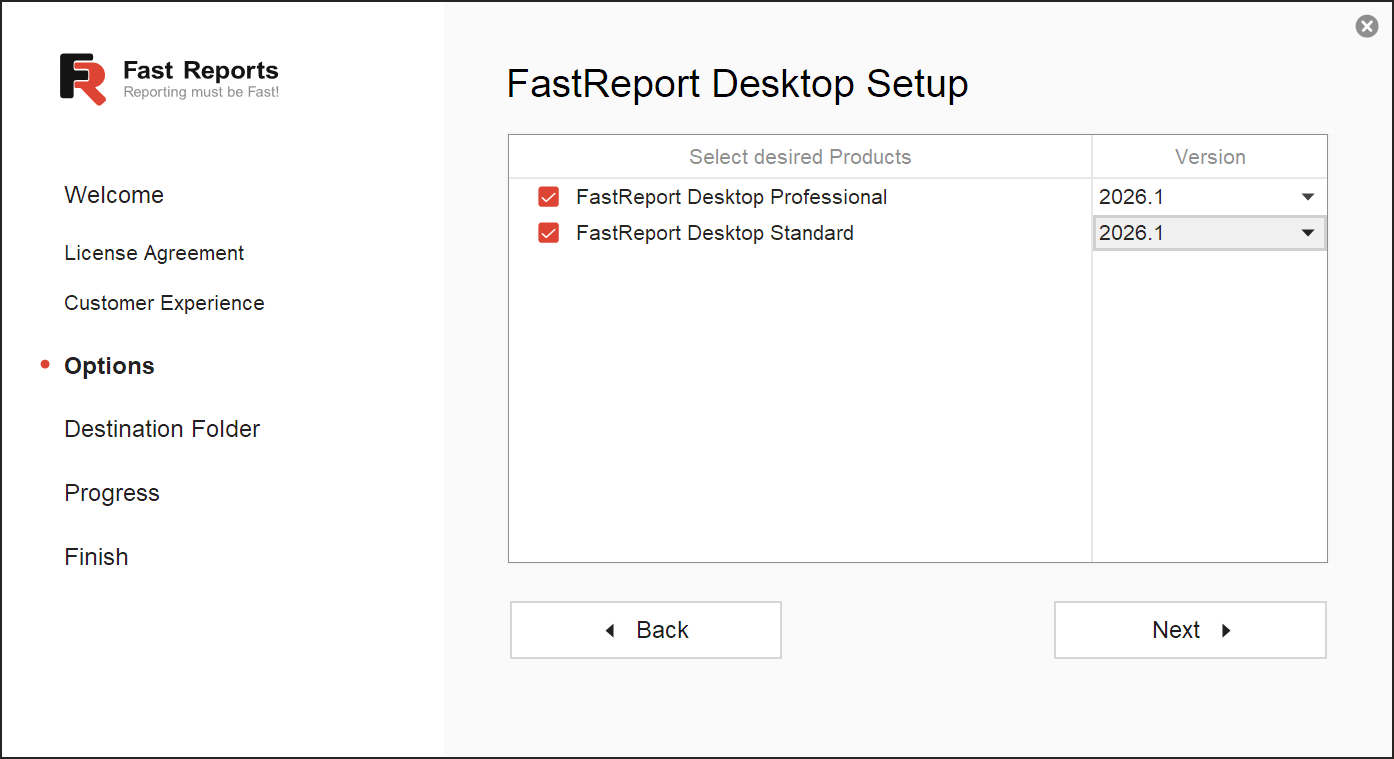The image size is (1394, 759).
Task: Click the Select desired Products column header
Action: [800, 157]
